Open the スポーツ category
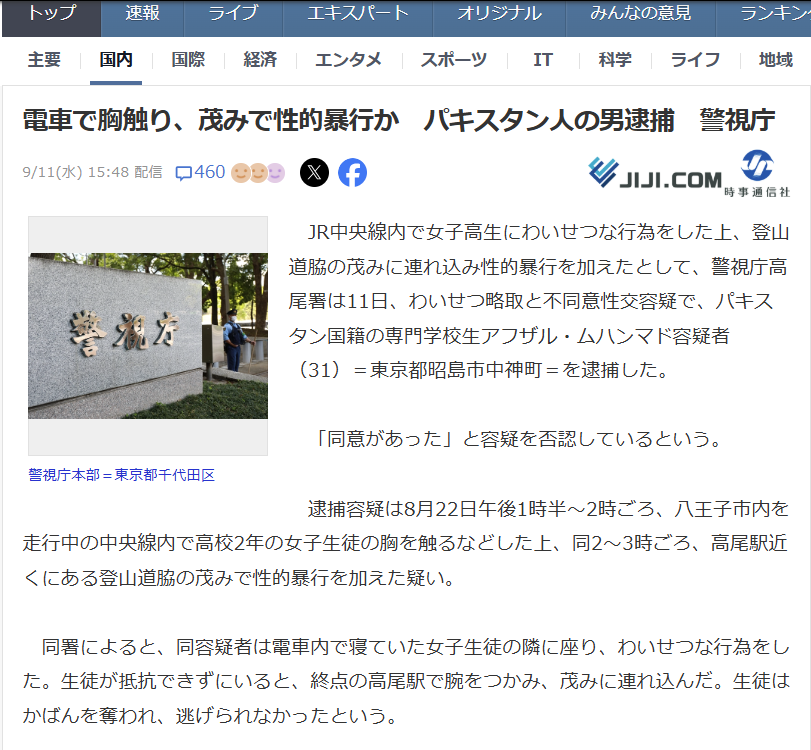Screen dimensions: 811x750 click(454, 60)
